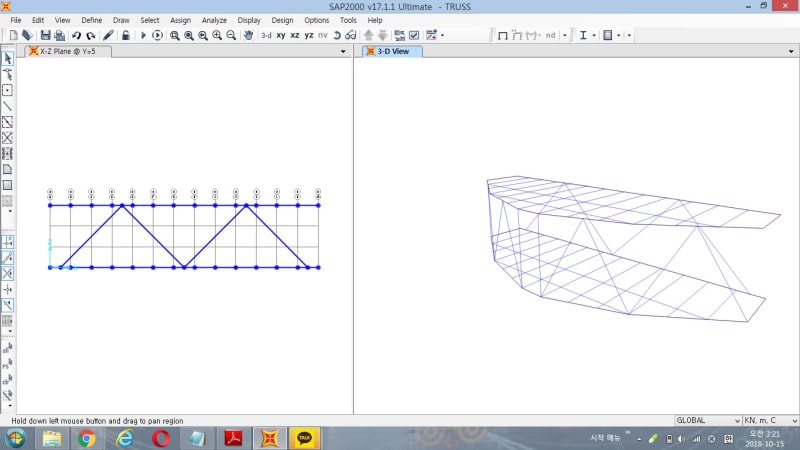Select the Quick Draw Frame tool

[x=8, y=122]
